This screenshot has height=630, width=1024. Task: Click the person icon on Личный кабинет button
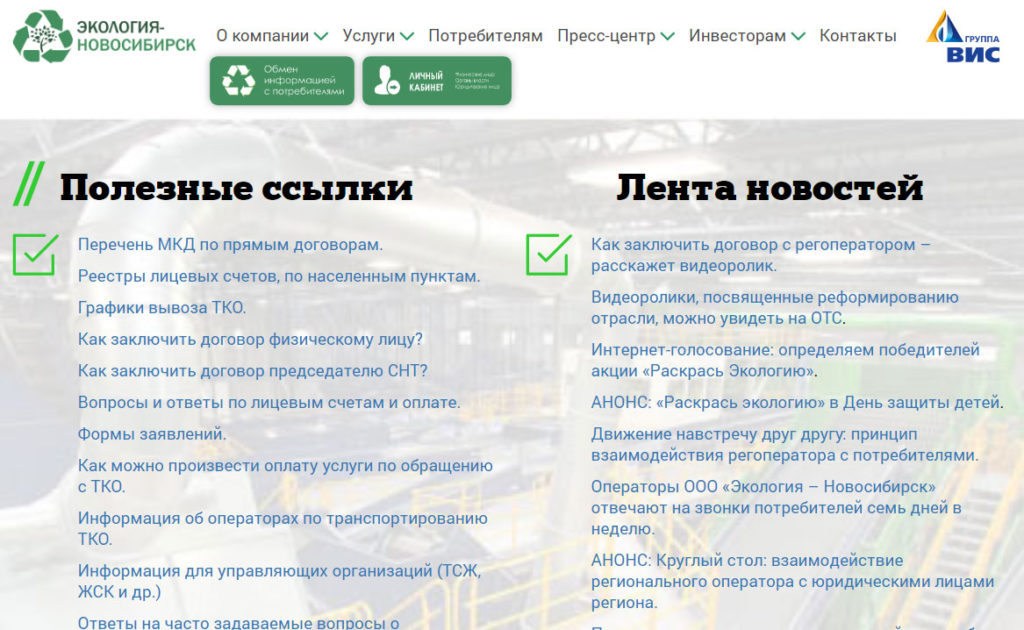pyautogui.click(x=385, y=82)
